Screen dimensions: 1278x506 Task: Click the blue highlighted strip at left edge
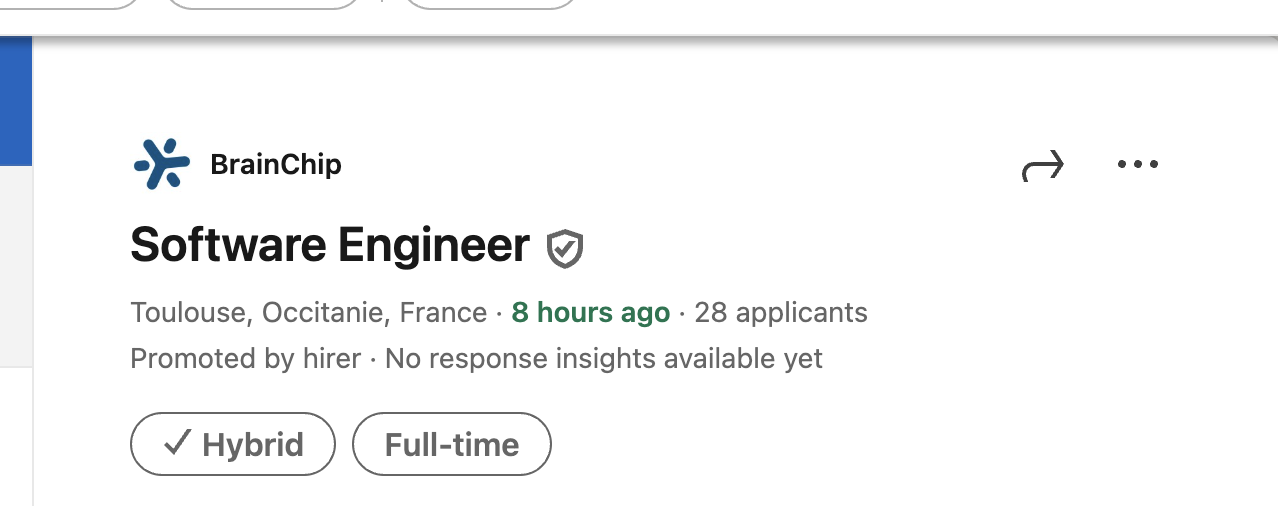tap(15, 100)
